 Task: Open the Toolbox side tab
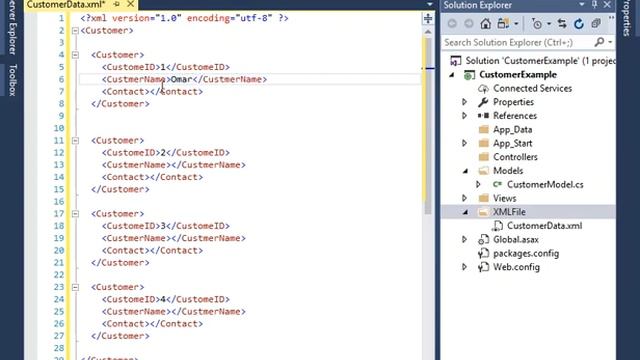tap(12, 80)
